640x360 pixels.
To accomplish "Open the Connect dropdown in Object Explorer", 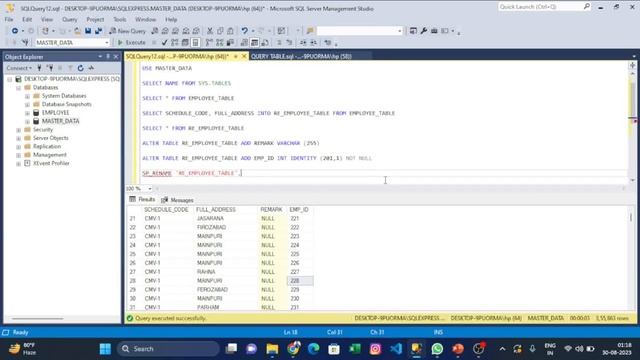I will pyautogui.click(x=19, y=68).
